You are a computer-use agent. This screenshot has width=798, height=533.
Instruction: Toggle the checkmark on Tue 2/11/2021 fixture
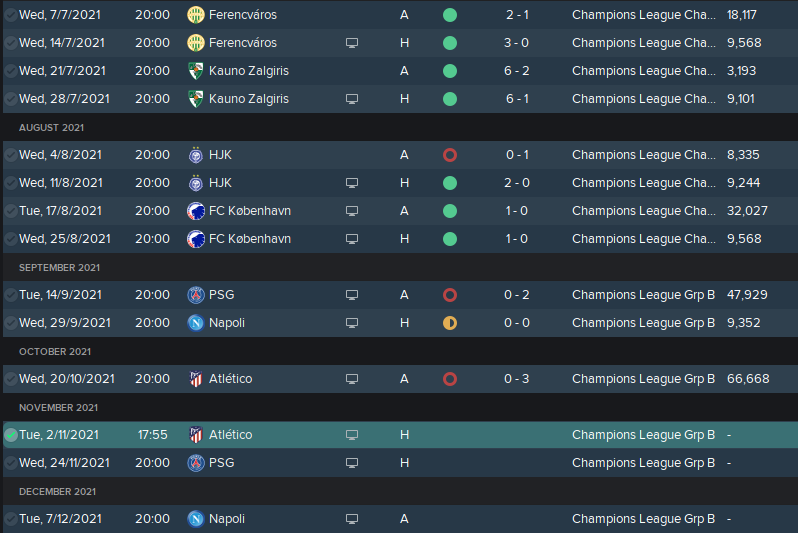pos(10,435)
